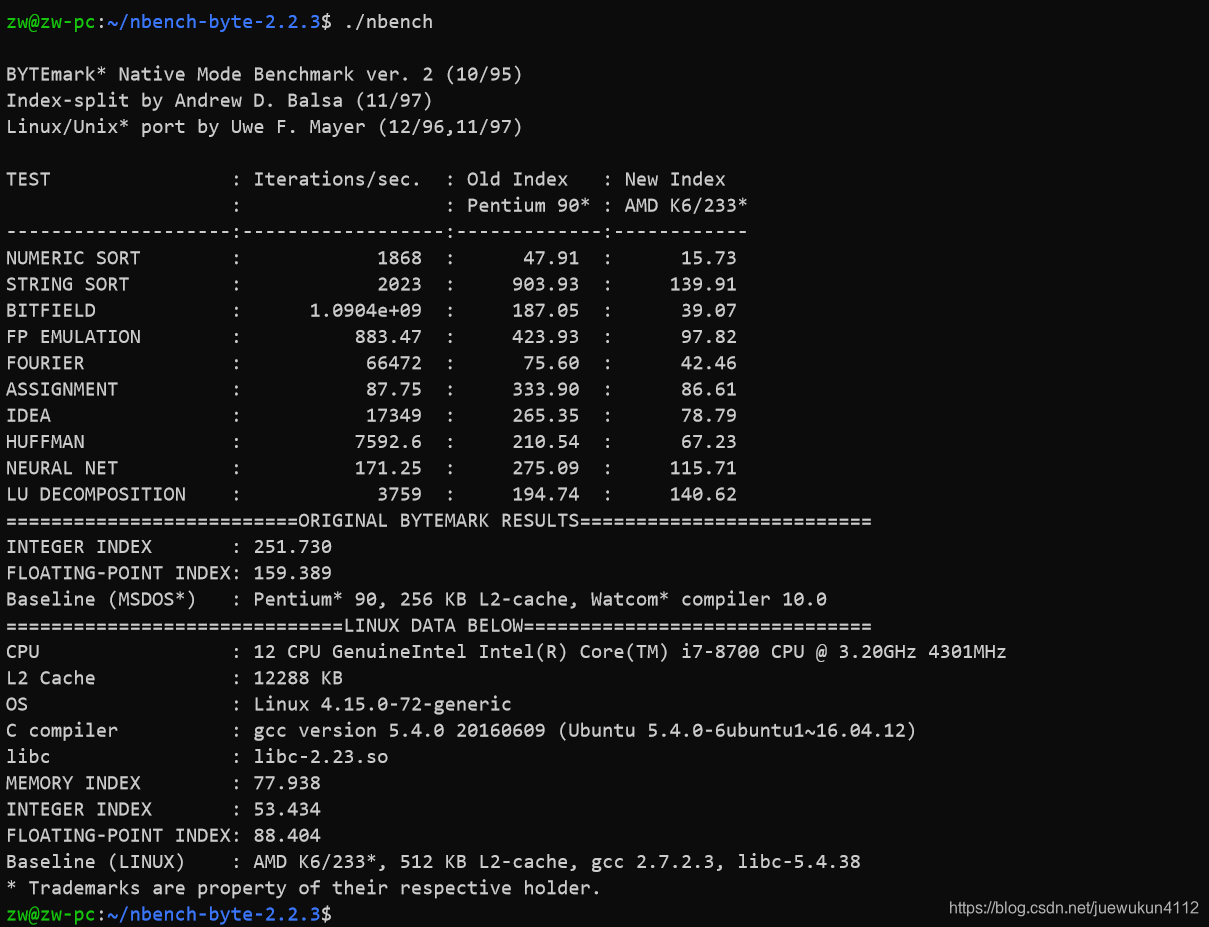The height and width of the screenshot is (927, 1209).
Task: Click original FLOATING-POINT INDEX value 159.389
Action: coord(292,573)
